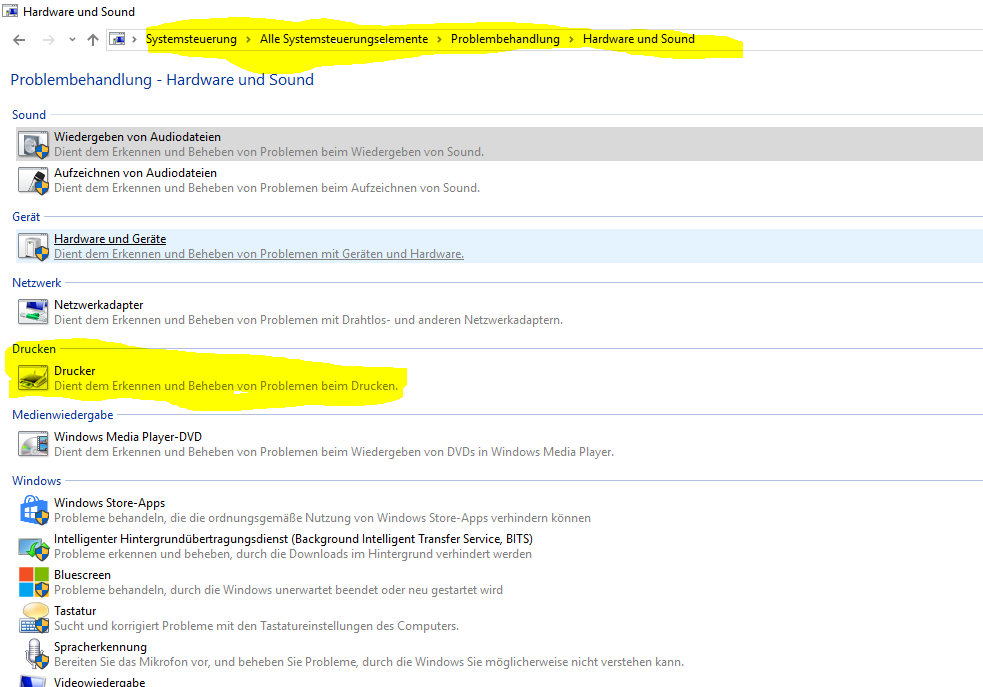Click description about Downloads im Hintergrund
The height and width of the screenshot is (687, 983).
[293, 554]
